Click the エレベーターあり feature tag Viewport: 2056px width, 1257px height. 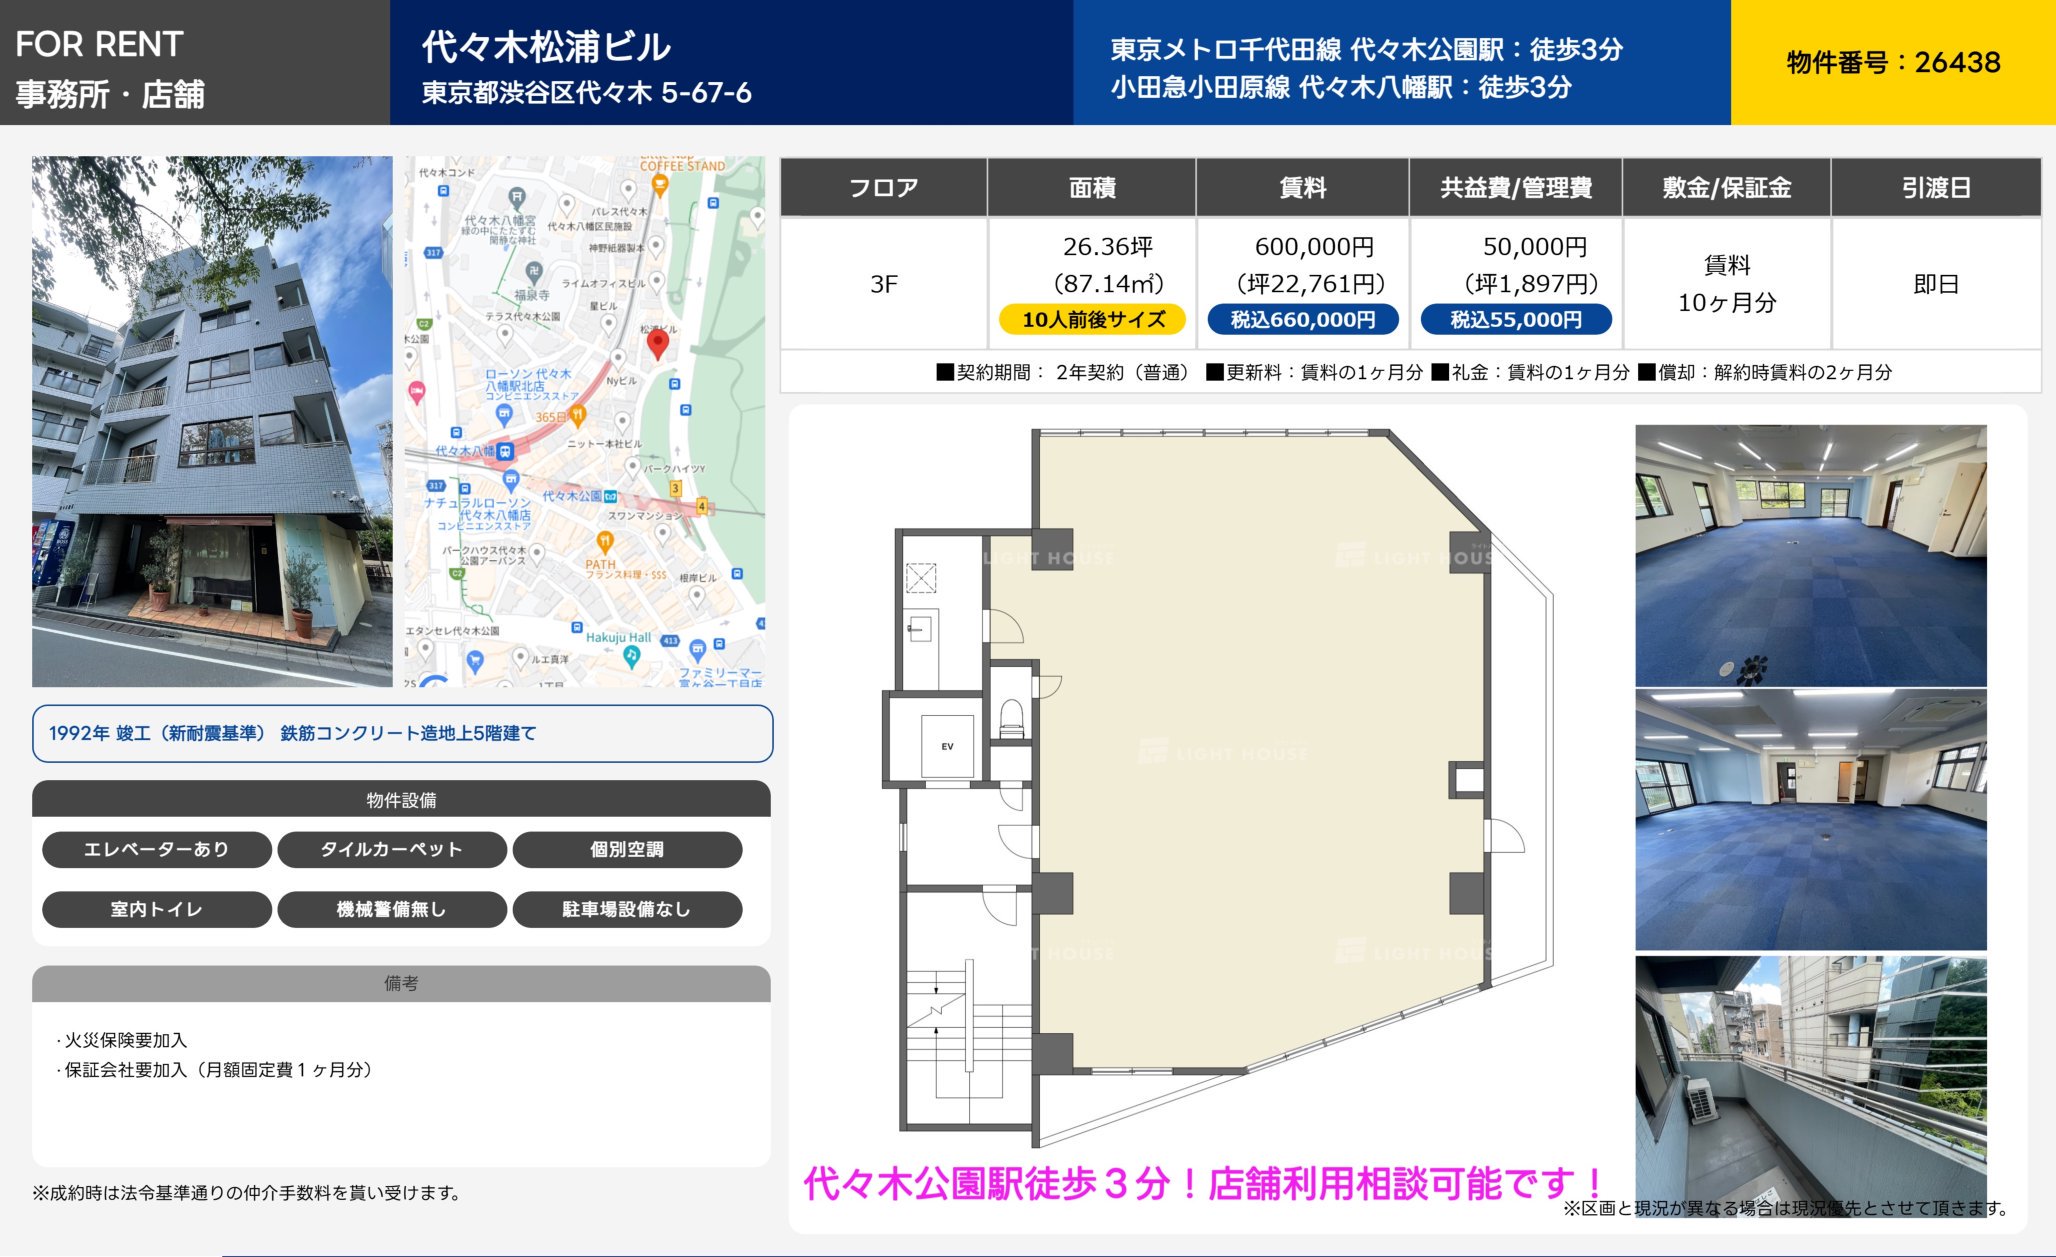157,849
